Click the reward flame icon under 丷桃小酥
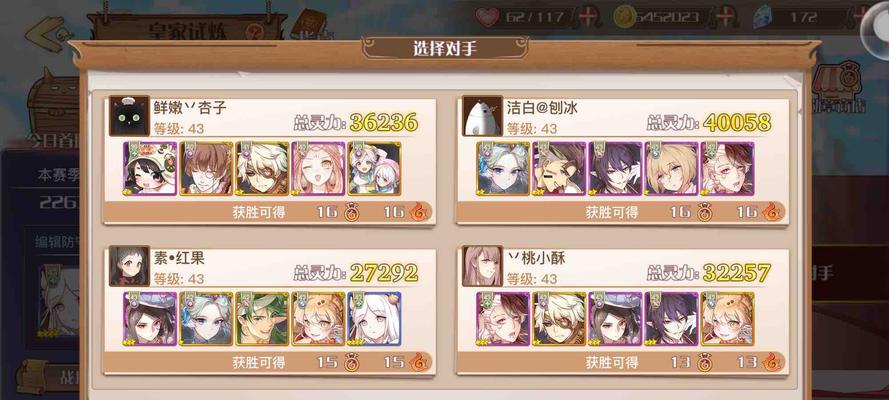The image size is (889, 400). click(x=771, y=362)
